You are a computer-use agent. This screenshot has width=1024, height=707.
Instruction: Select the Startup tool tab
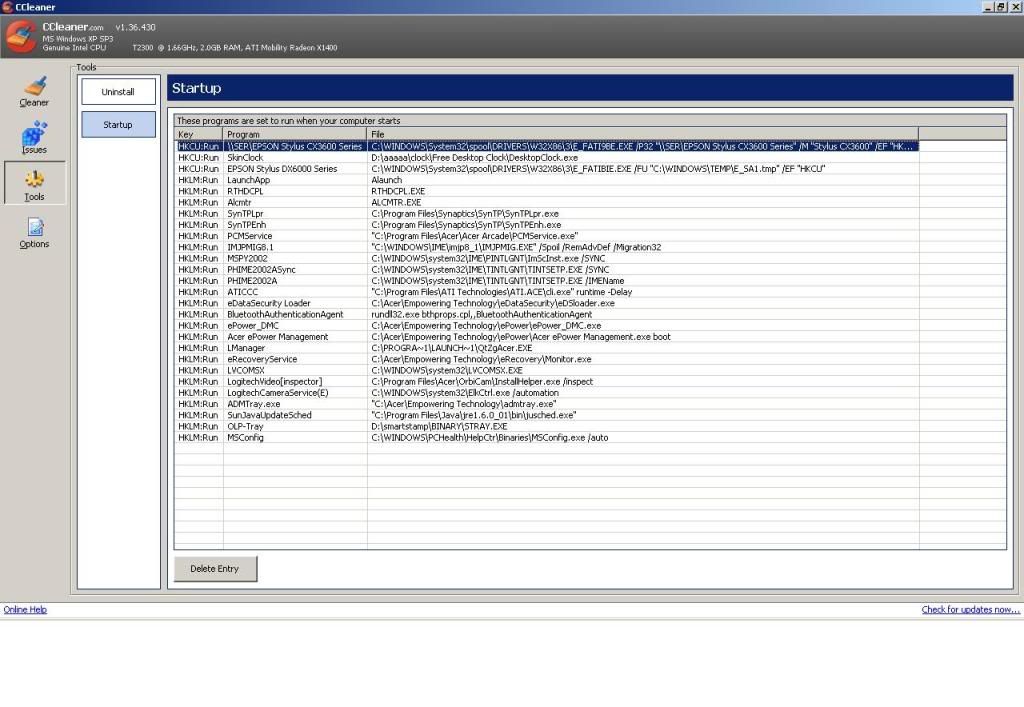point(118,125)
